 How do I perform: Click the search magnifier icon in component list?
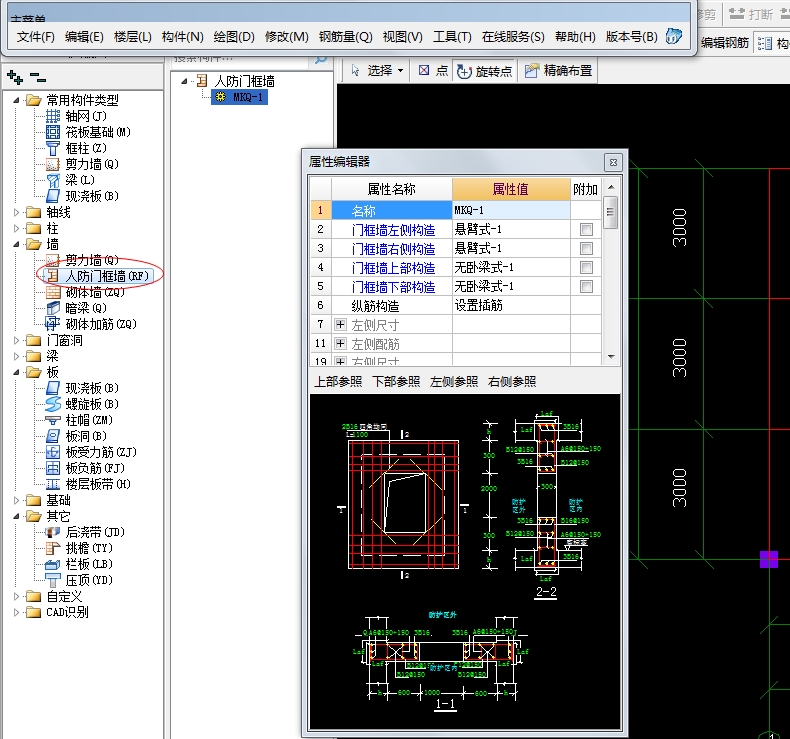(x=320, y=60)
